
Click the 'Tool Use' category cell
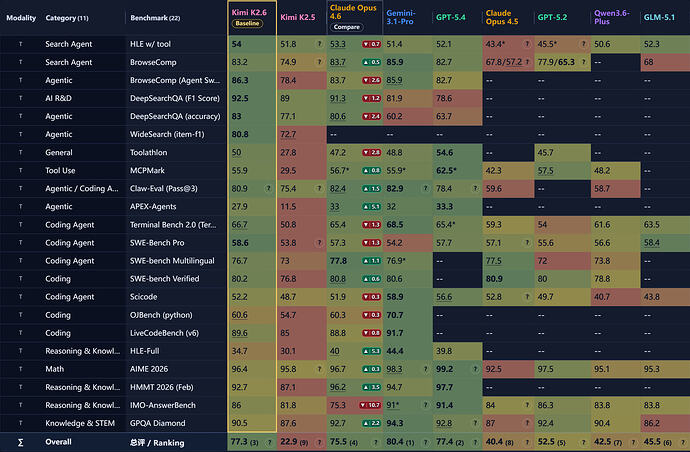(60, 170)
